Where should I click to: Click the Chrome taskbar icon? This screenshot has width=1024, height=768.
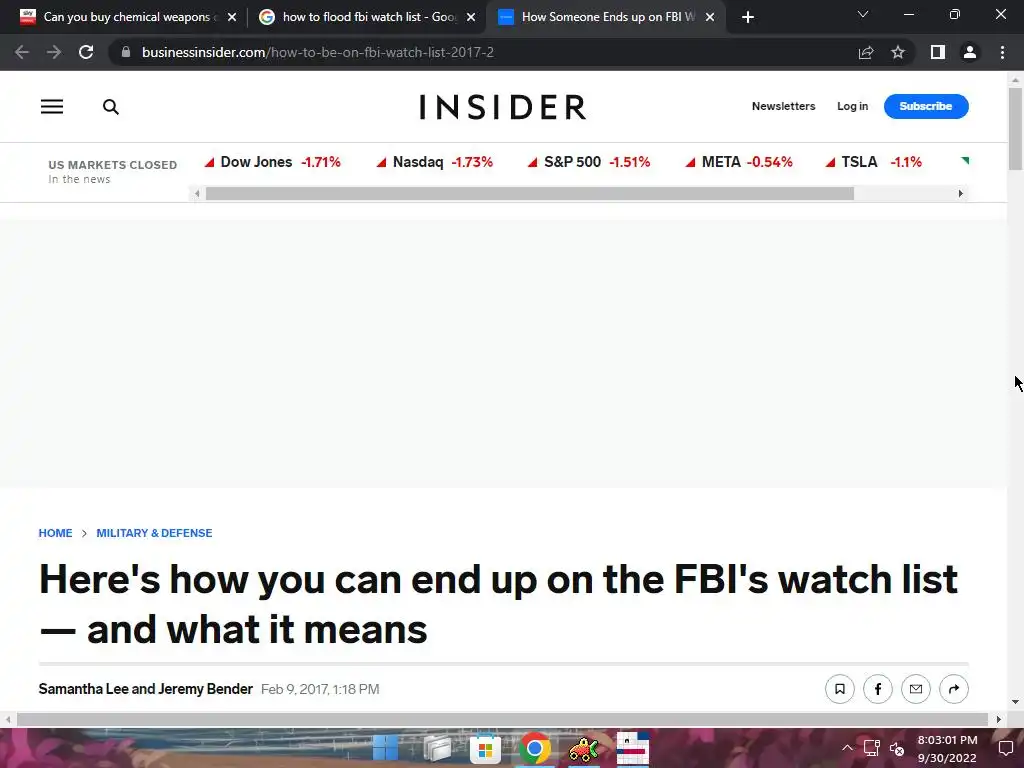click(535, 748)
